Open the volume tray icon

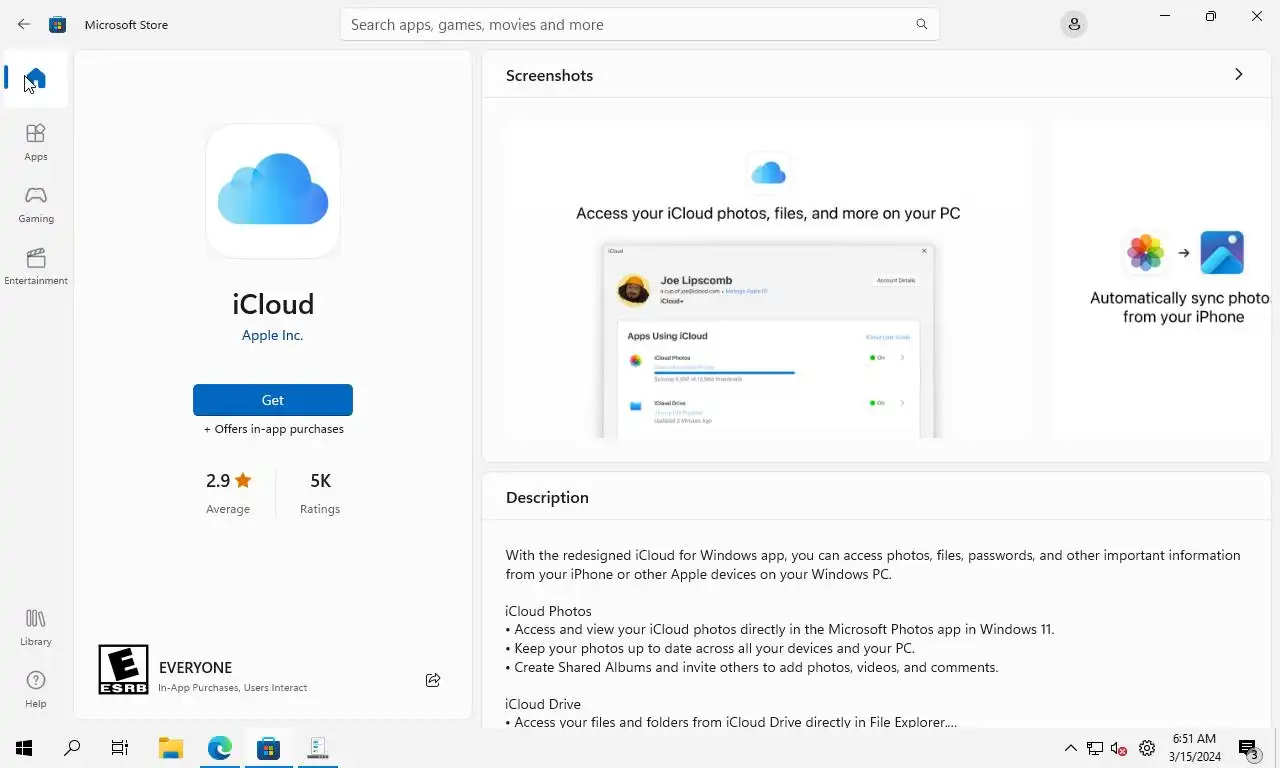tap(1119, 748)
